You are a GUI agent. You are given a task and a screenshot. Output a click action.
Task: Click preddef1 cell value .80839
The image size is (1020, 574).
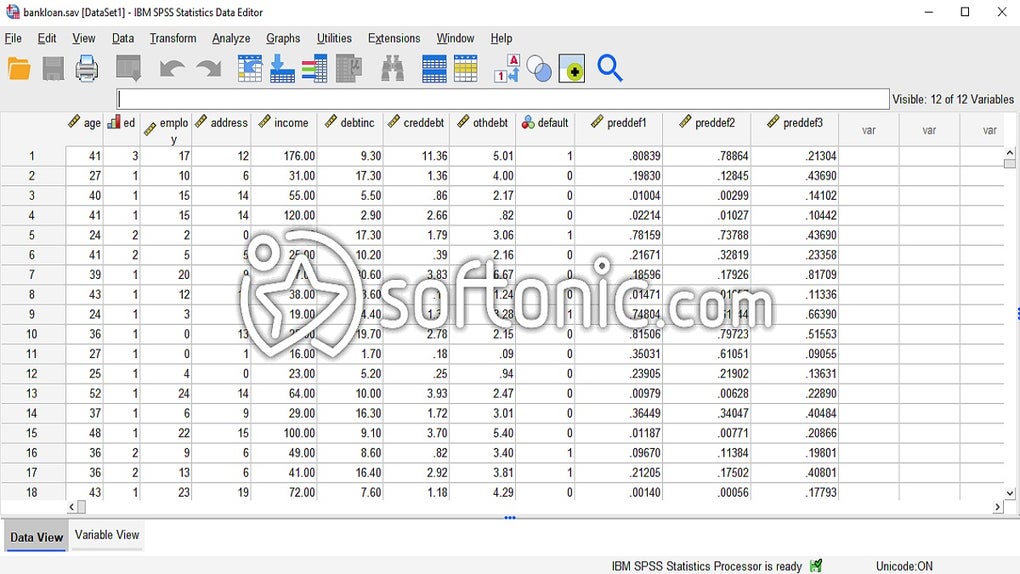619,156
